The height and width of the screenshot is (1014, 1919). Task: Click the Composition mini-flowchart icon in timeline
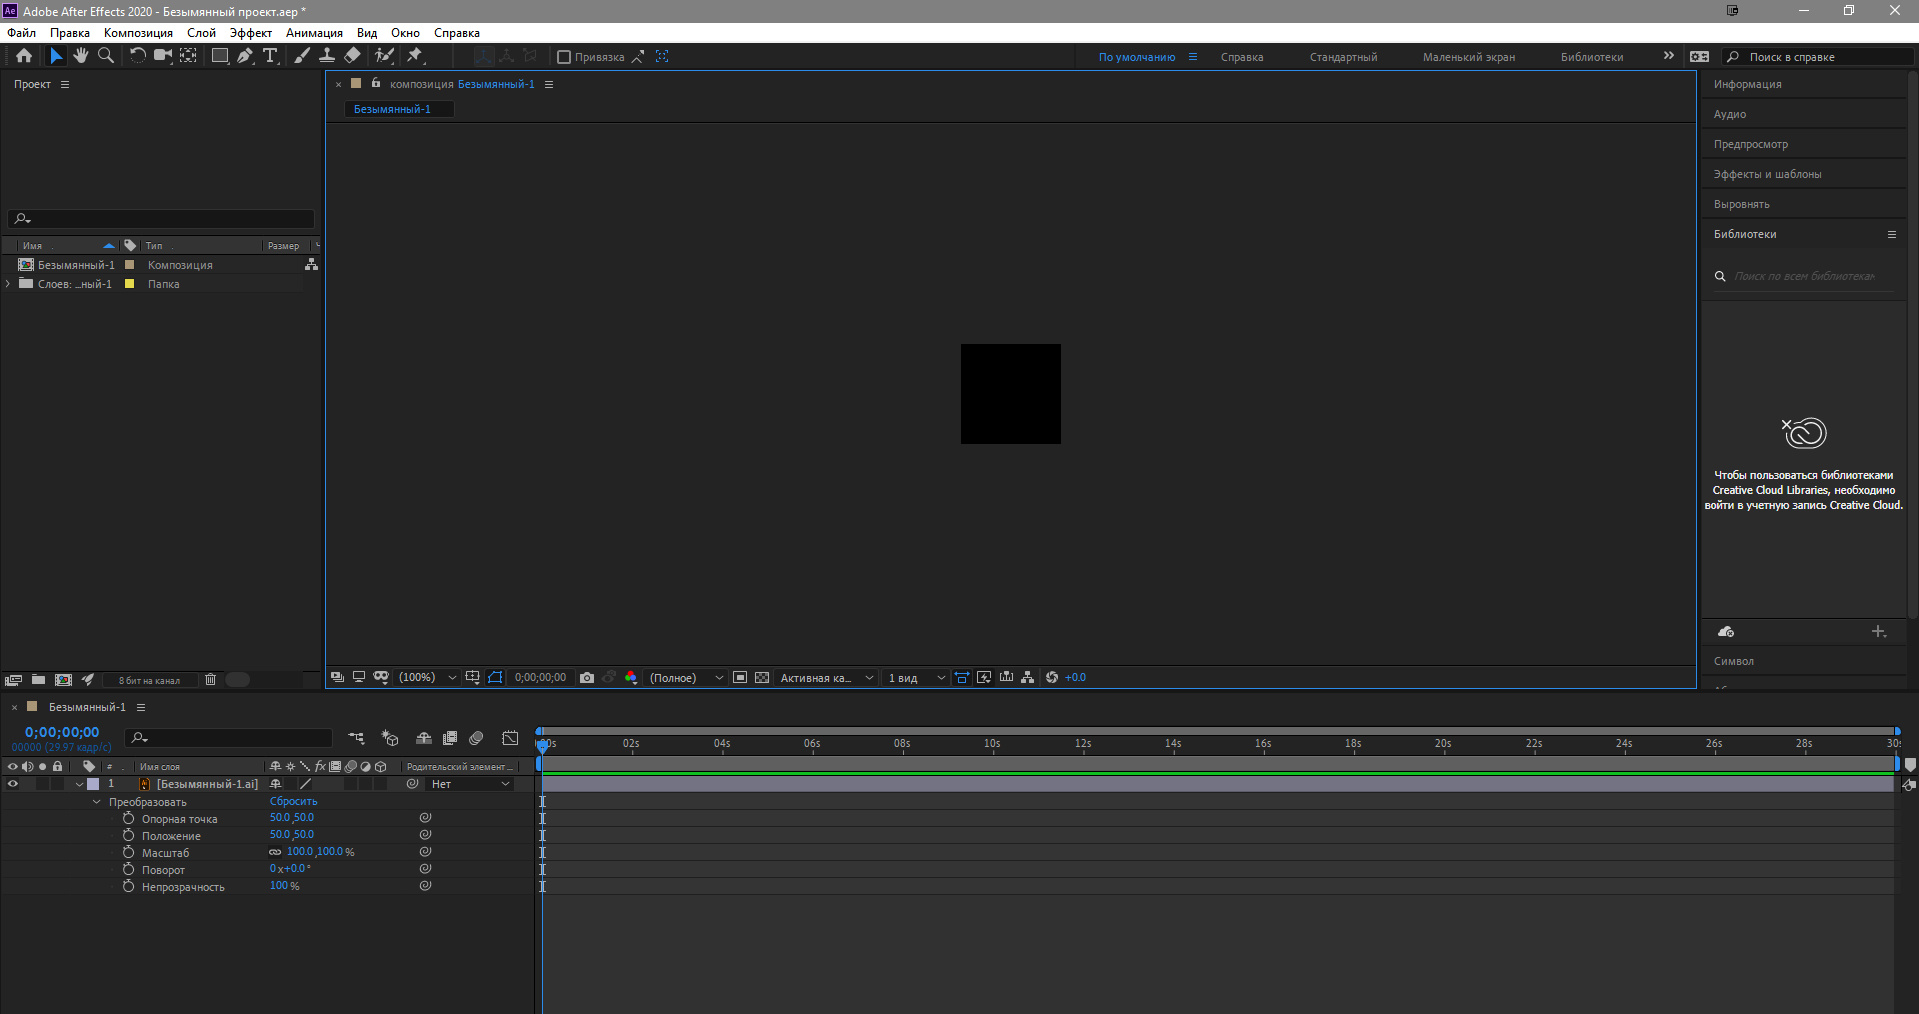click(356, 738)
